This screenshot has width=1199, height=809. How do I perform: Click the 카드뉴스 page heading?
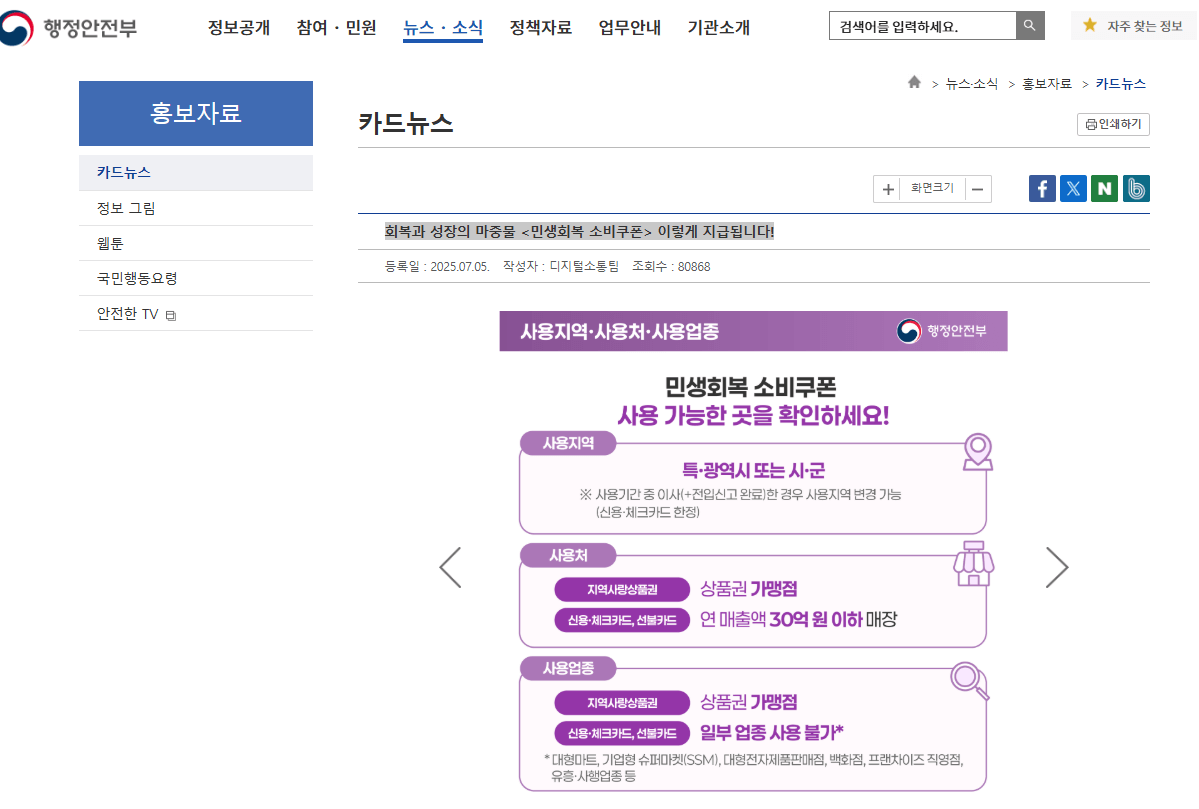coord(405,123)
